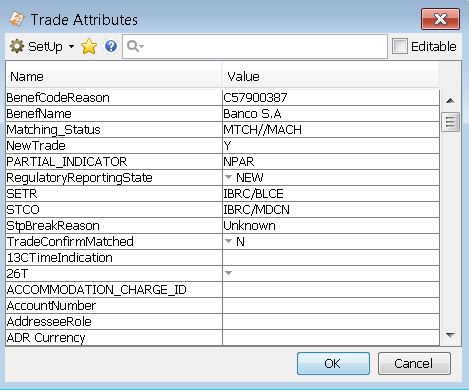Click the Cancel button
Image resolution: width=469 pixels, height=390 pixels.
[414, 363]
